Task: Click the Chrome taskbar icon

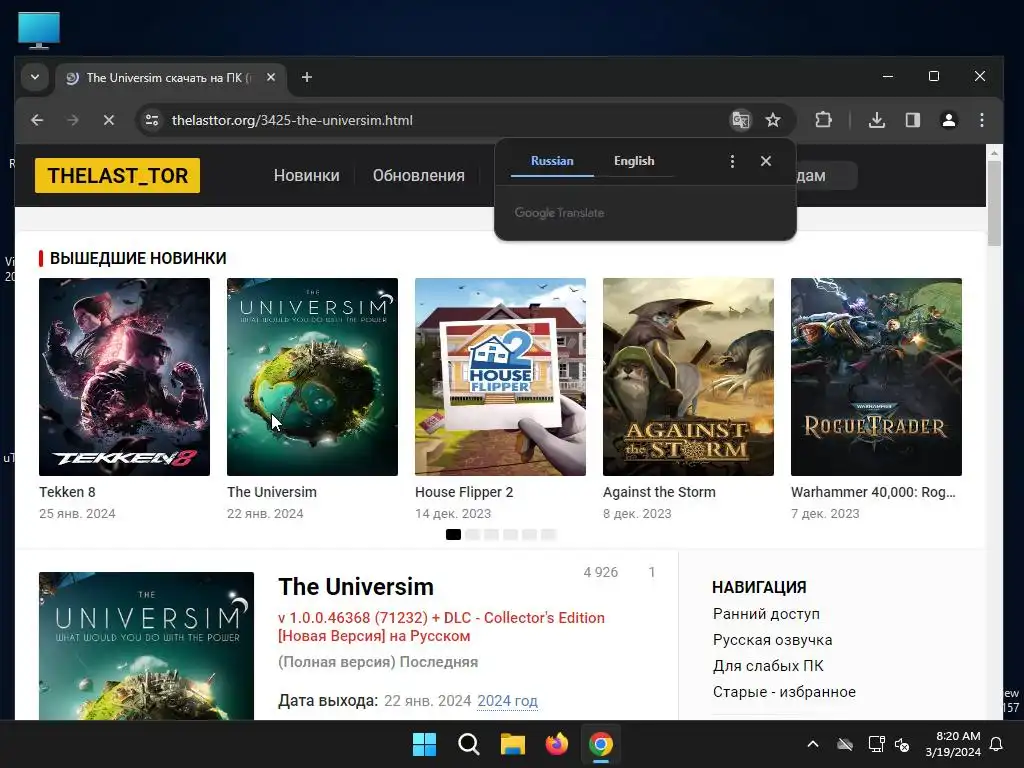Action: point(601,744)
